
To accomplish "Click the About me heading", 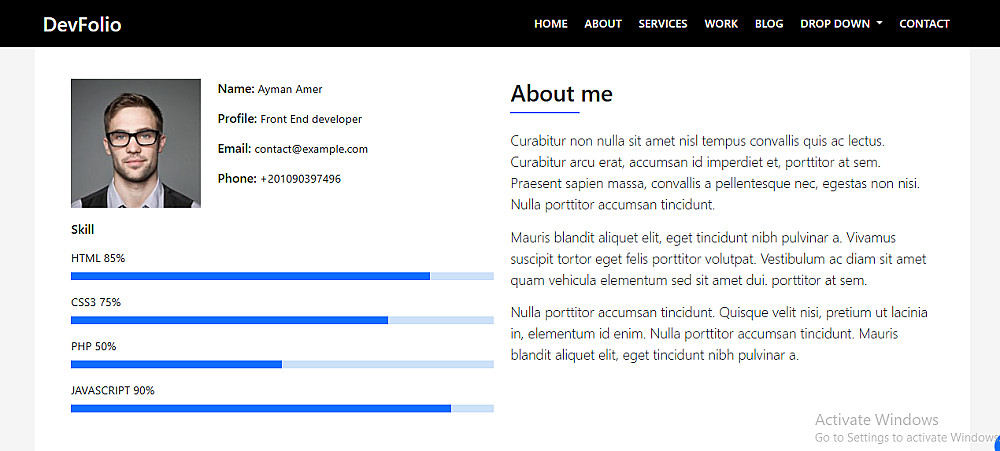I will click(561, 94).
